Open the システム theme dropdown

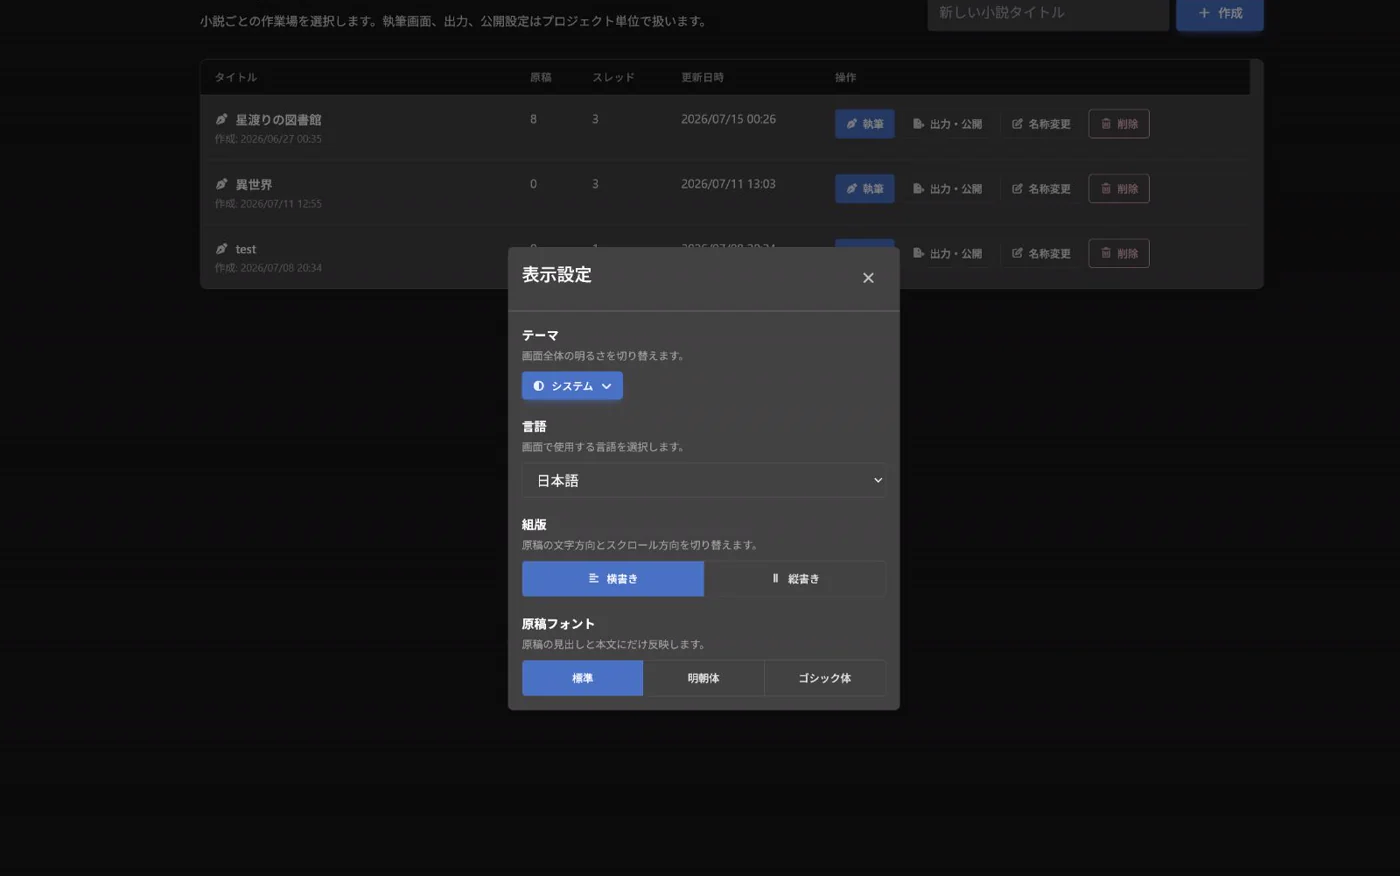click(572, 386)
